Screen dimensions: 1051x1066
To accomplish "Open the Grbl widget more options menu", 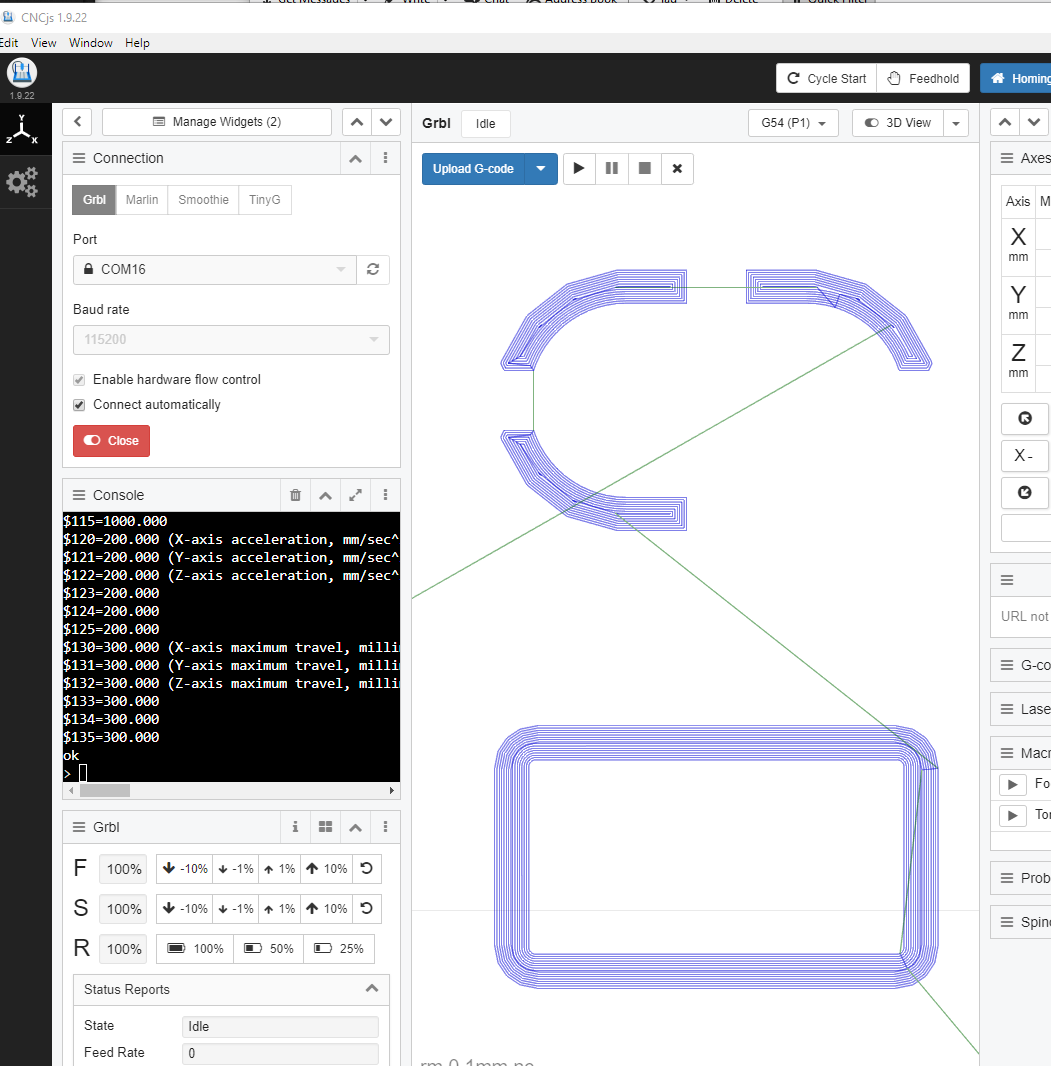I will click(x=385, y=827).
